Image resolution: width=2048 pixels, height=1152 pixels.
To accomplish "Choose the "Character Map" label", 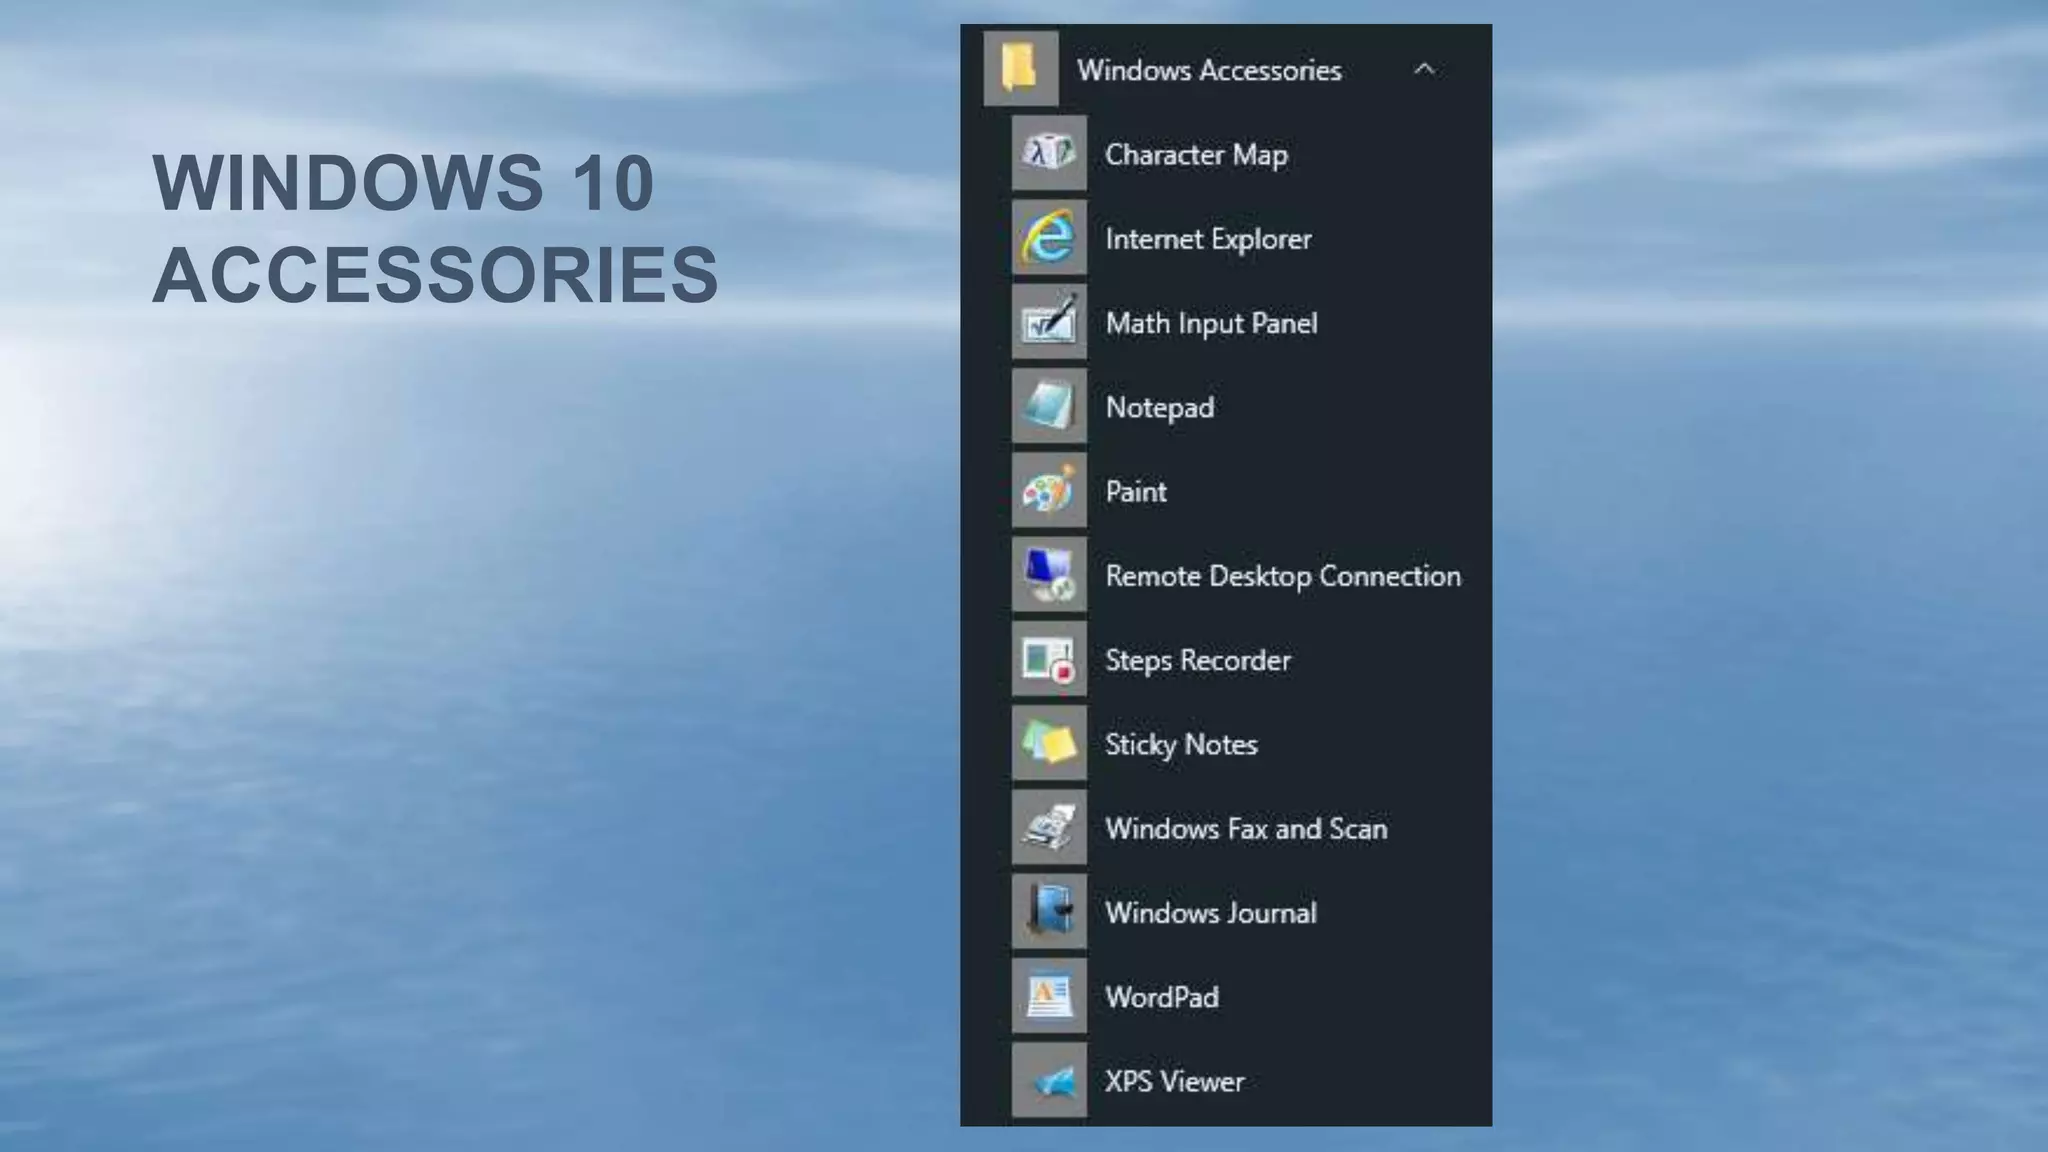I will tap(1196, 155).
